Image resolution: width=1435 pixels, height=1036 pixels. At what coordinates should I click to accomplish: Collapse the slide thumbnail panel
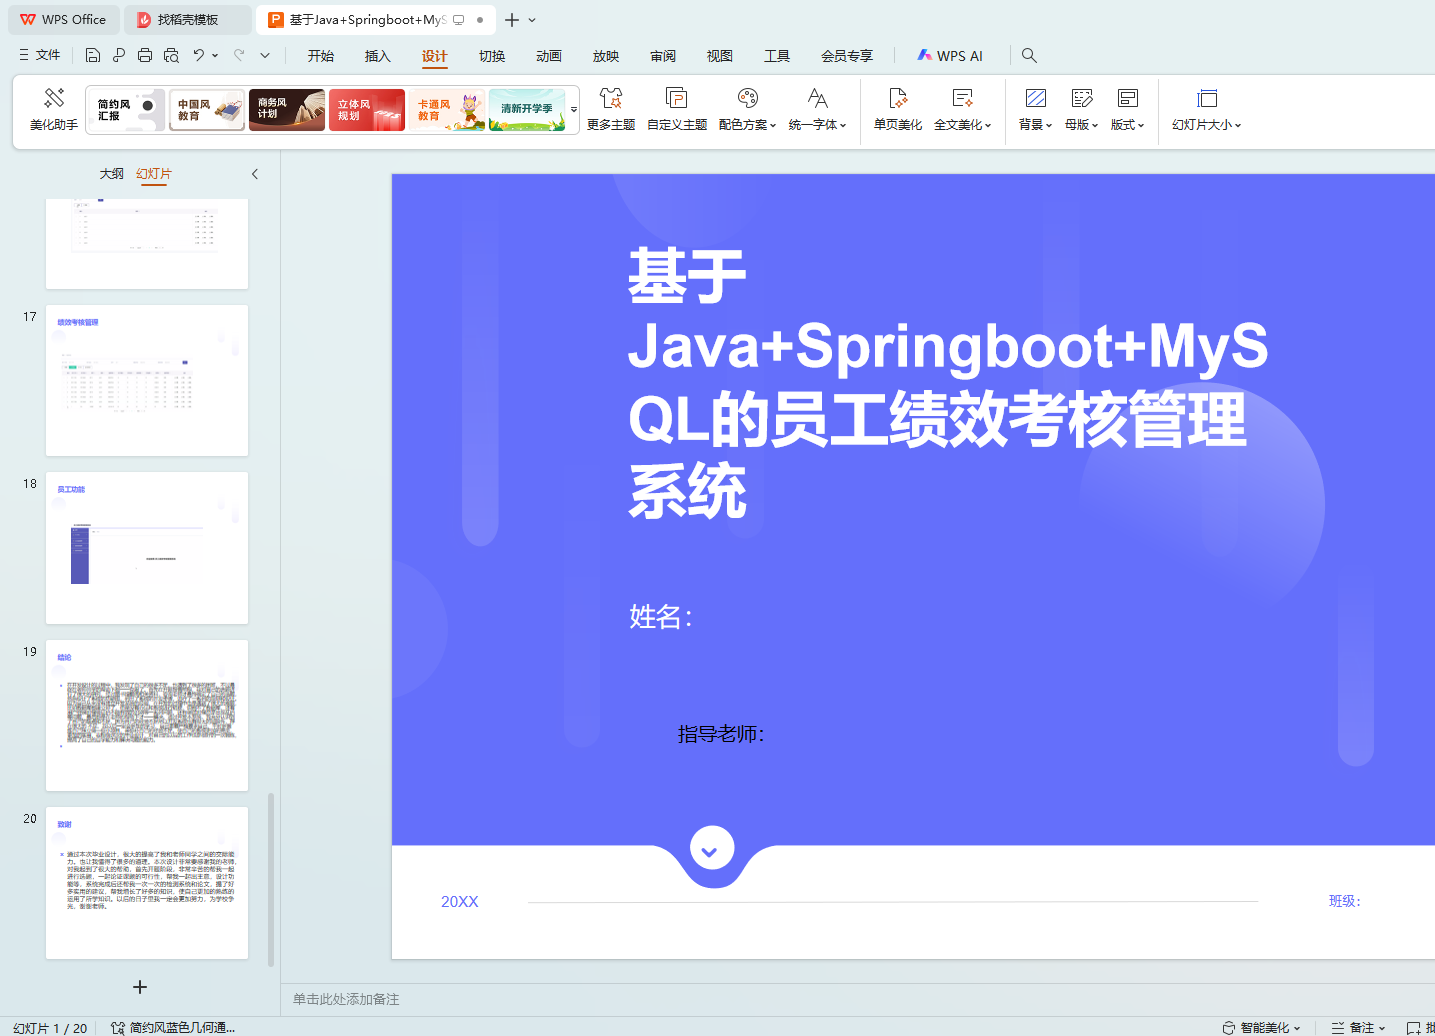click(x=255, y=174)
